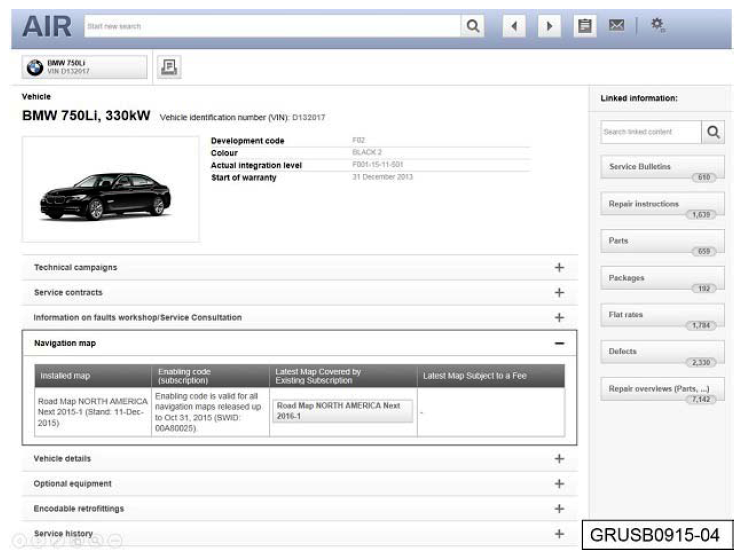743x559 pixels.
Task: Click the VIN value D132017 in heading
Action: click(308, 117)
